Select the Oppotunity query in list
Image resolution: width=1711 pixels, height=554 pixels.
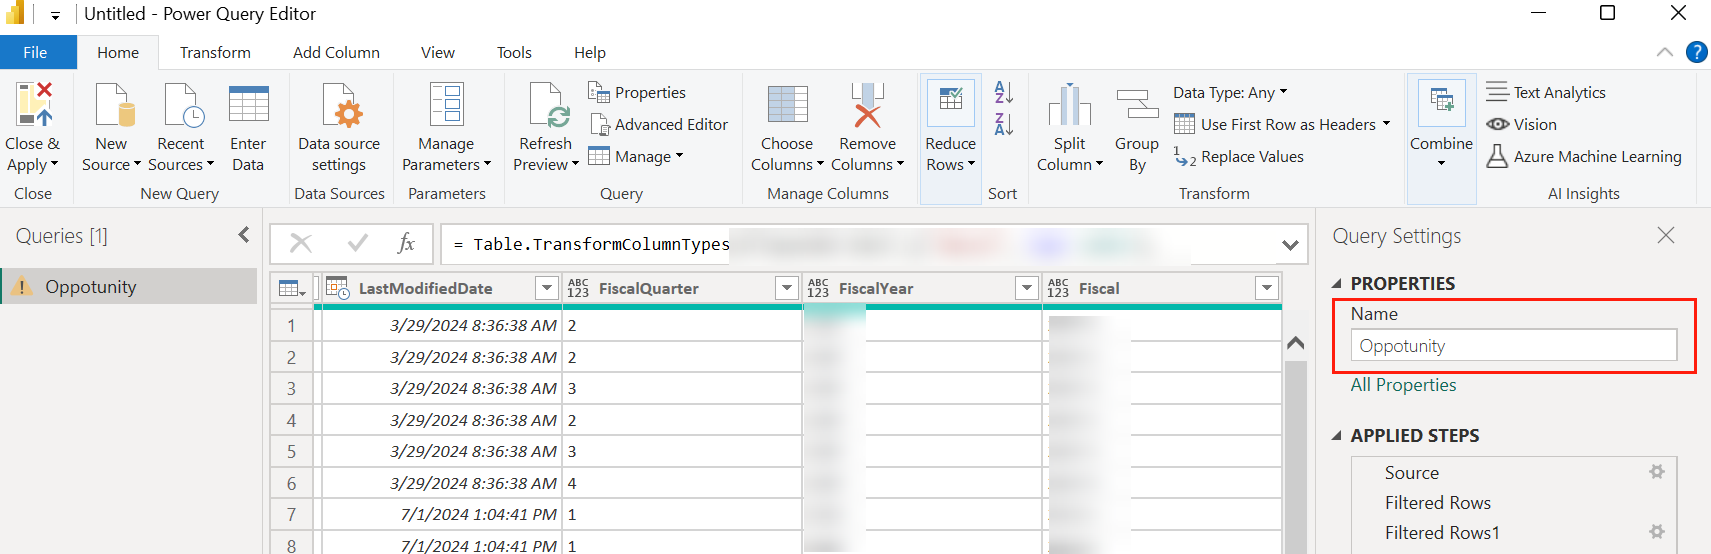pyautogui.click(x=90, y=287)
